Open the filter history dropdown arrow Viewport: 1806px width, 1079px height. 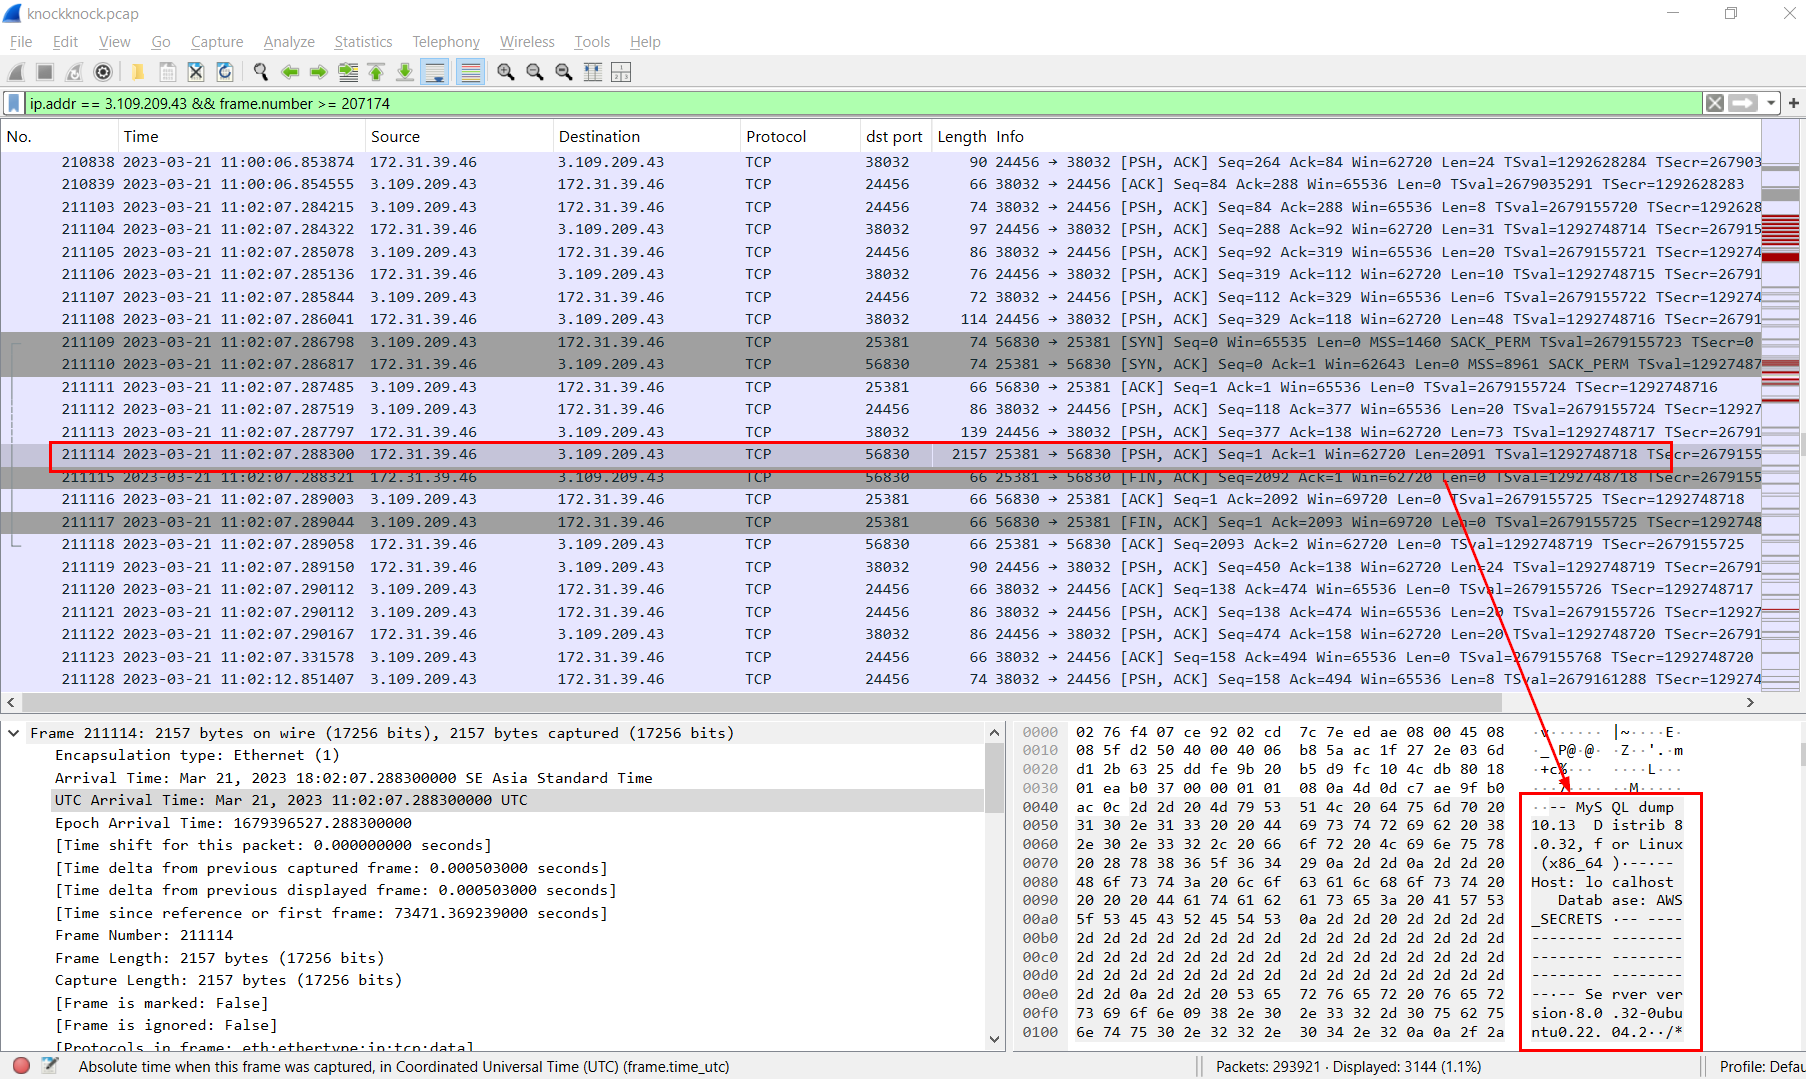1771,103
